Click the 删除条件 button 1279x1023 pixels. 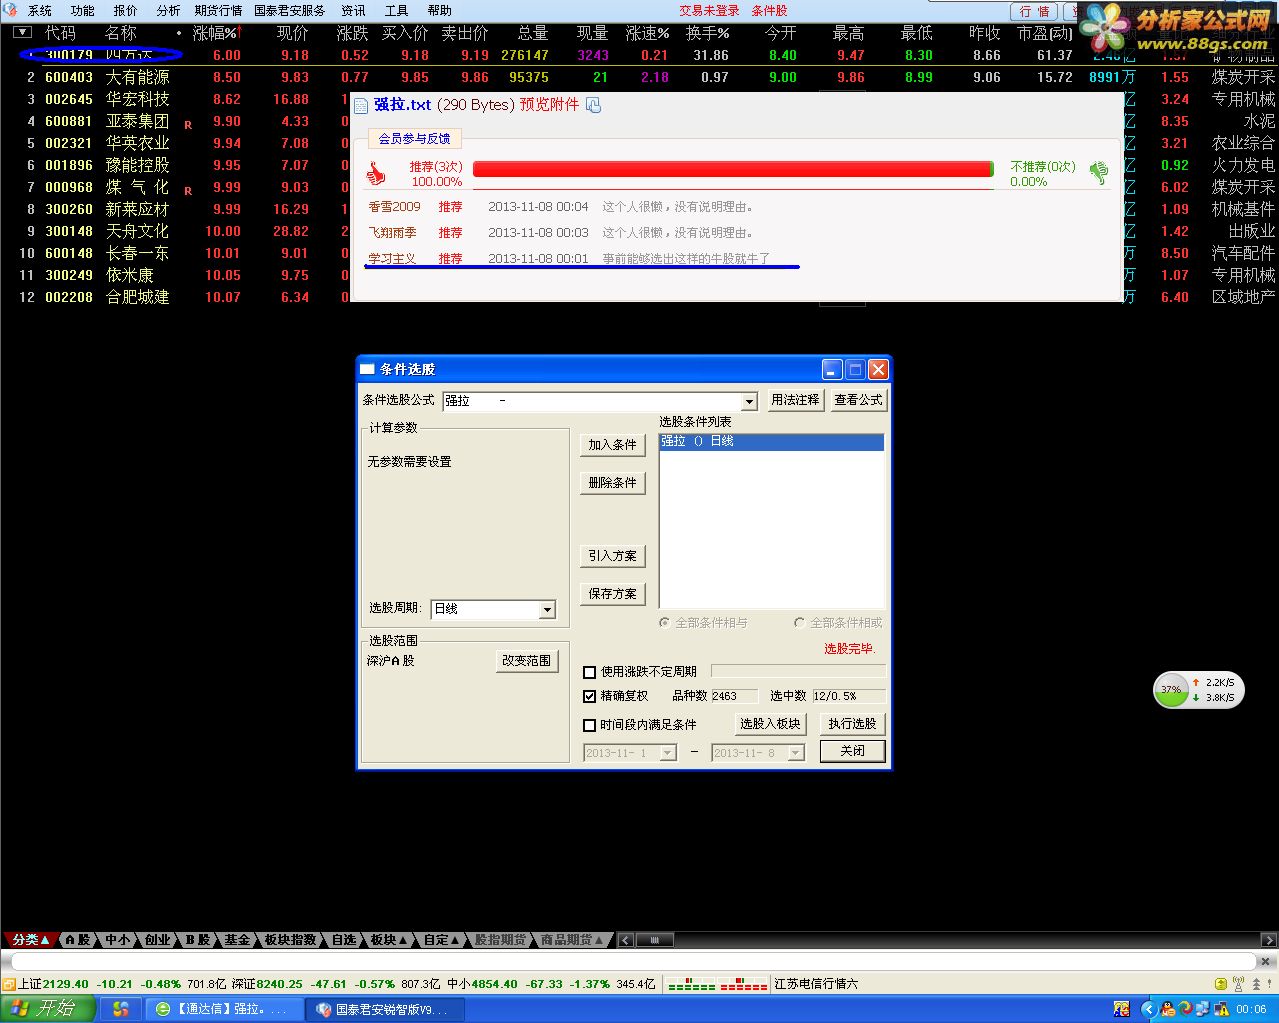(613, 483)
